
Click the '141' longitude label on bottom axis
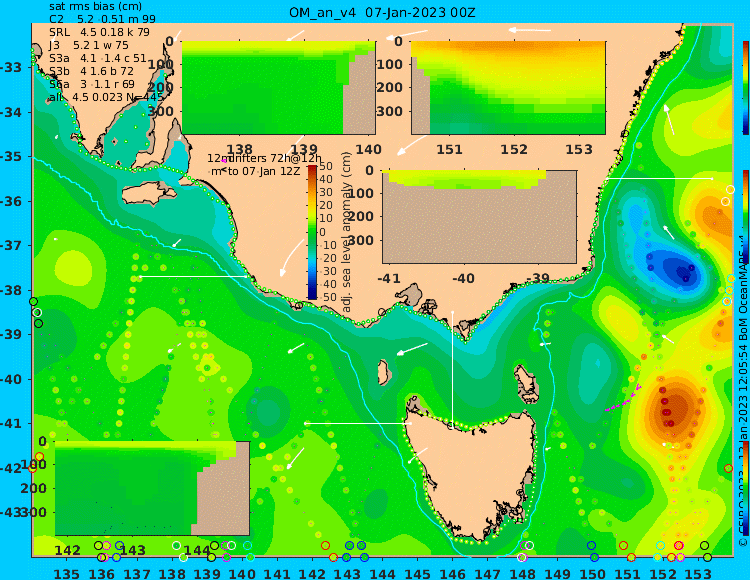tap(277, 573)
